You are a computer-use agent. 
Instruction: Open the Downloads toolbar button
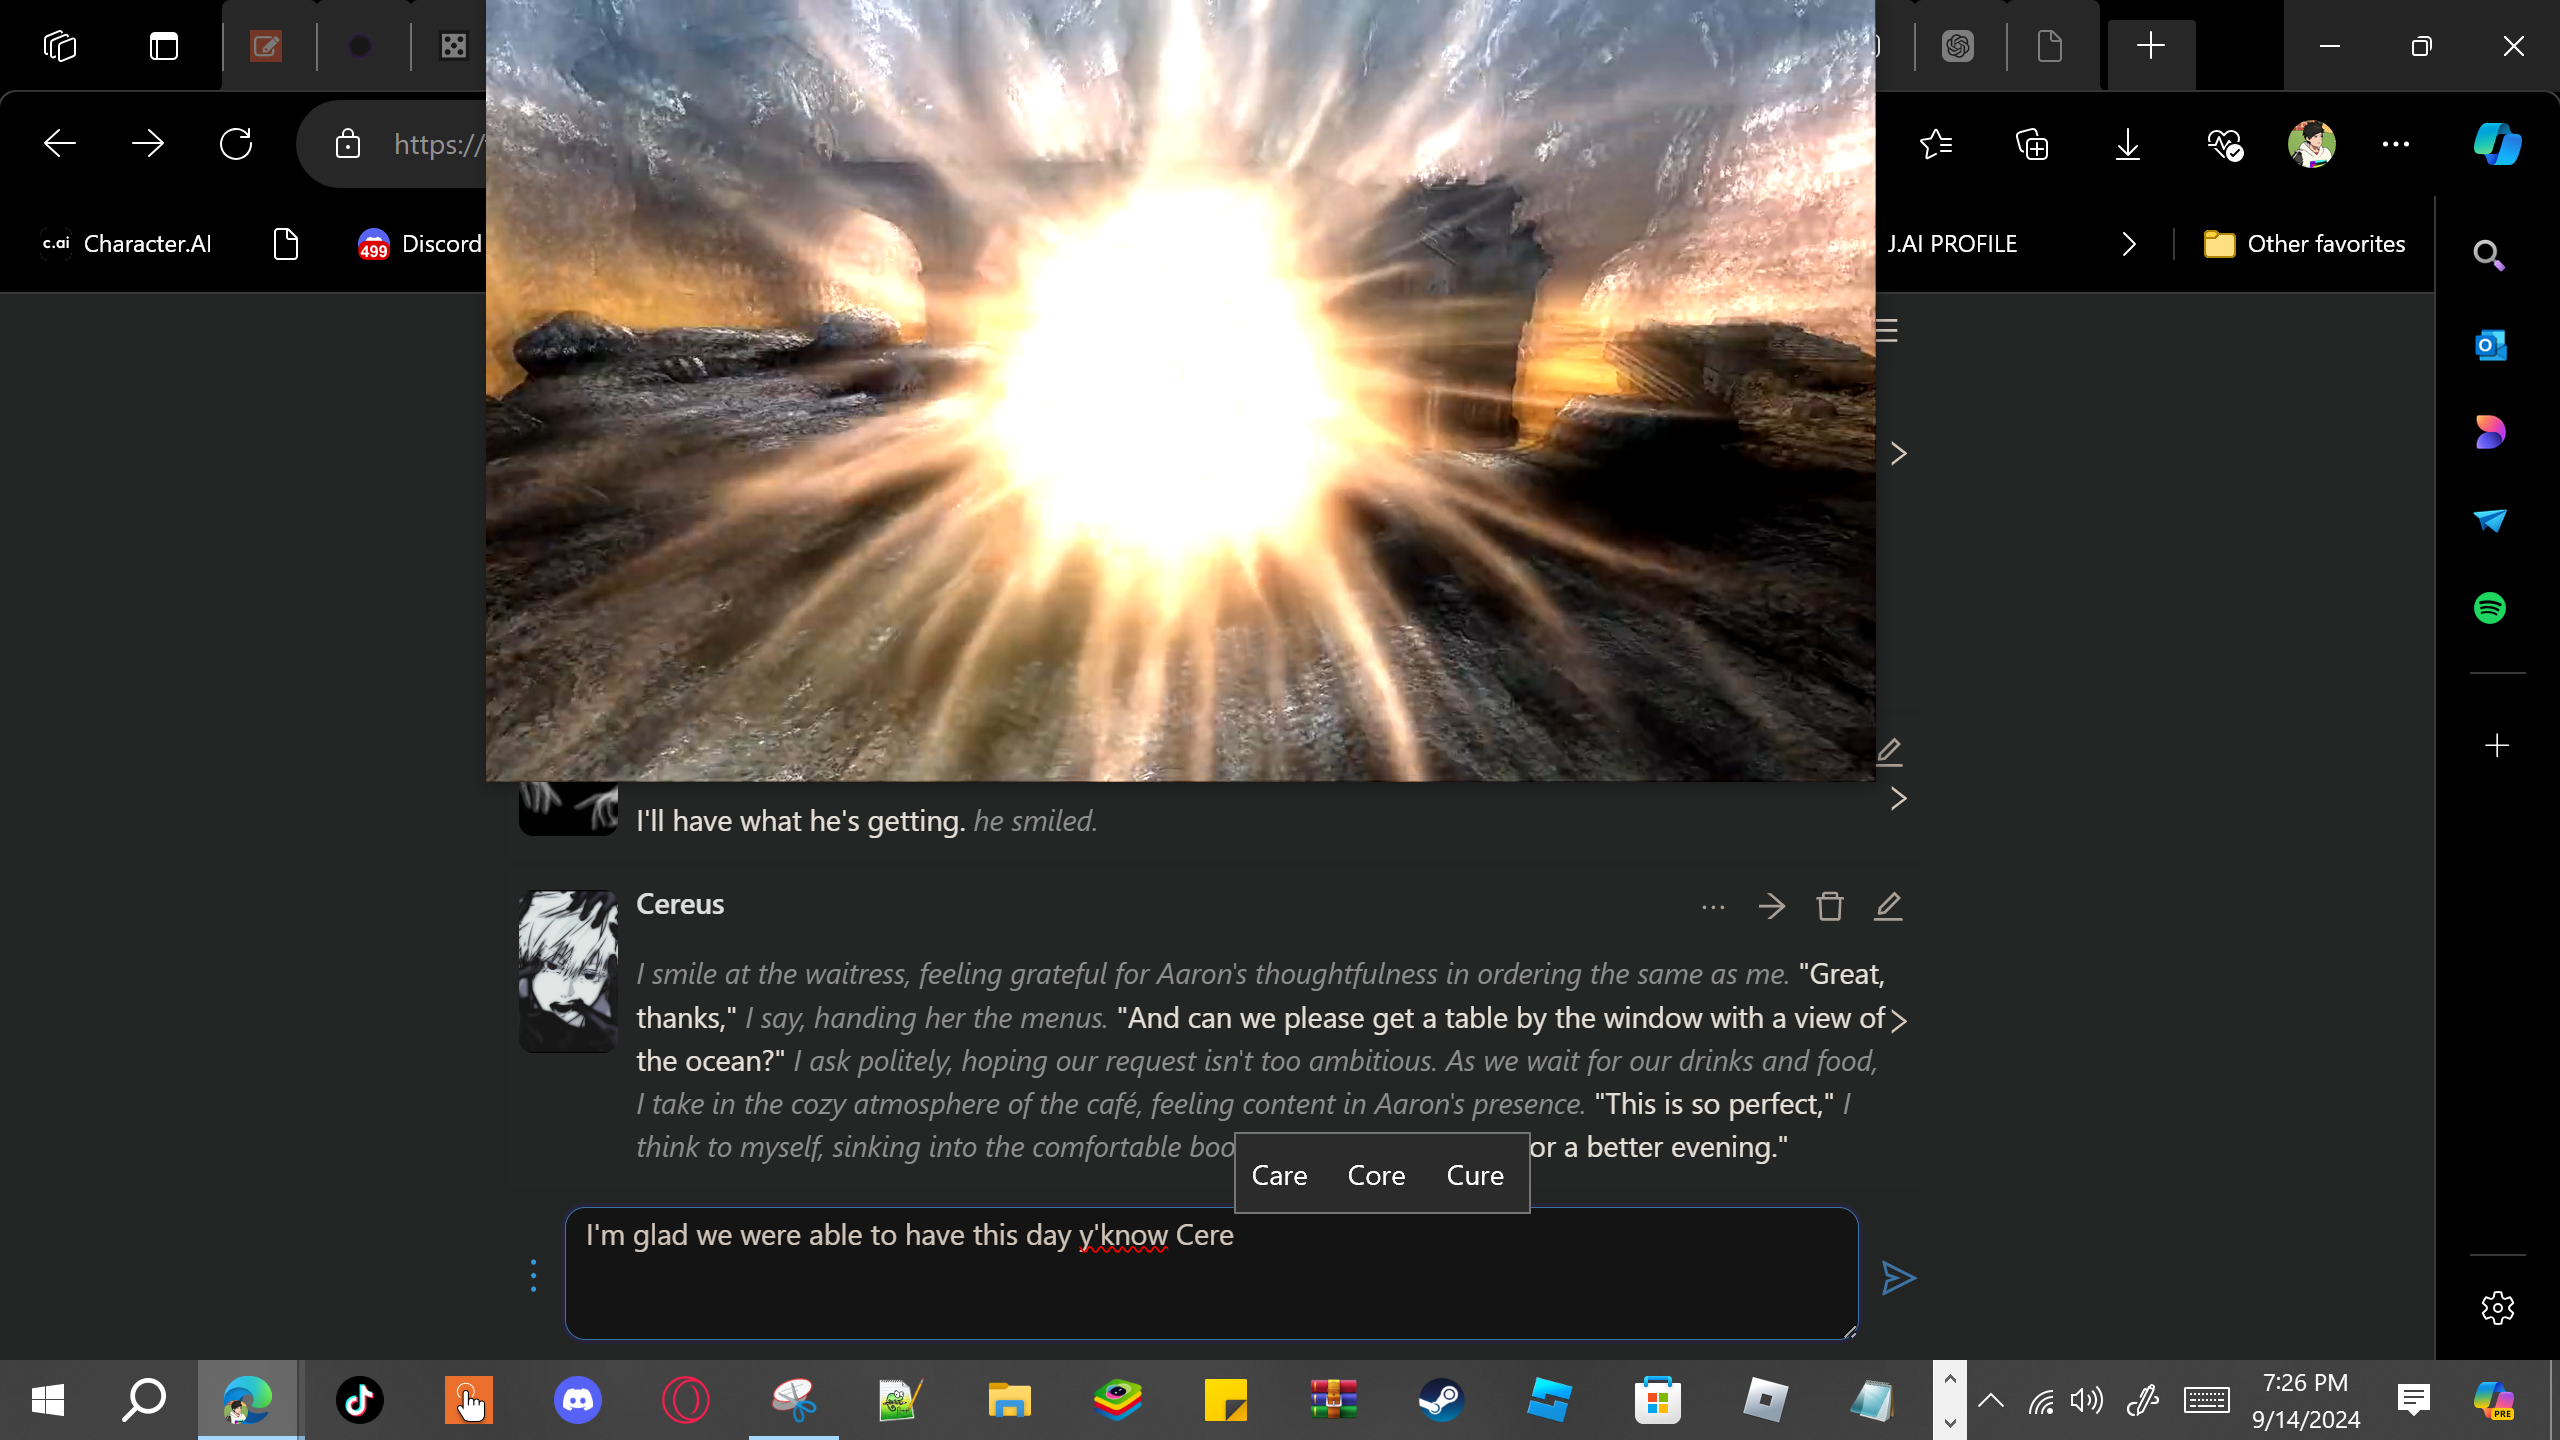pyautogui.click(x=2128, y=144)
